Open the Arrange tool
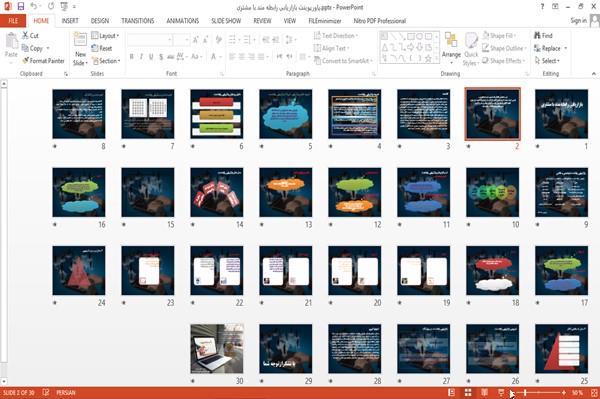600x399 pixels. click(x=451, y=49)
